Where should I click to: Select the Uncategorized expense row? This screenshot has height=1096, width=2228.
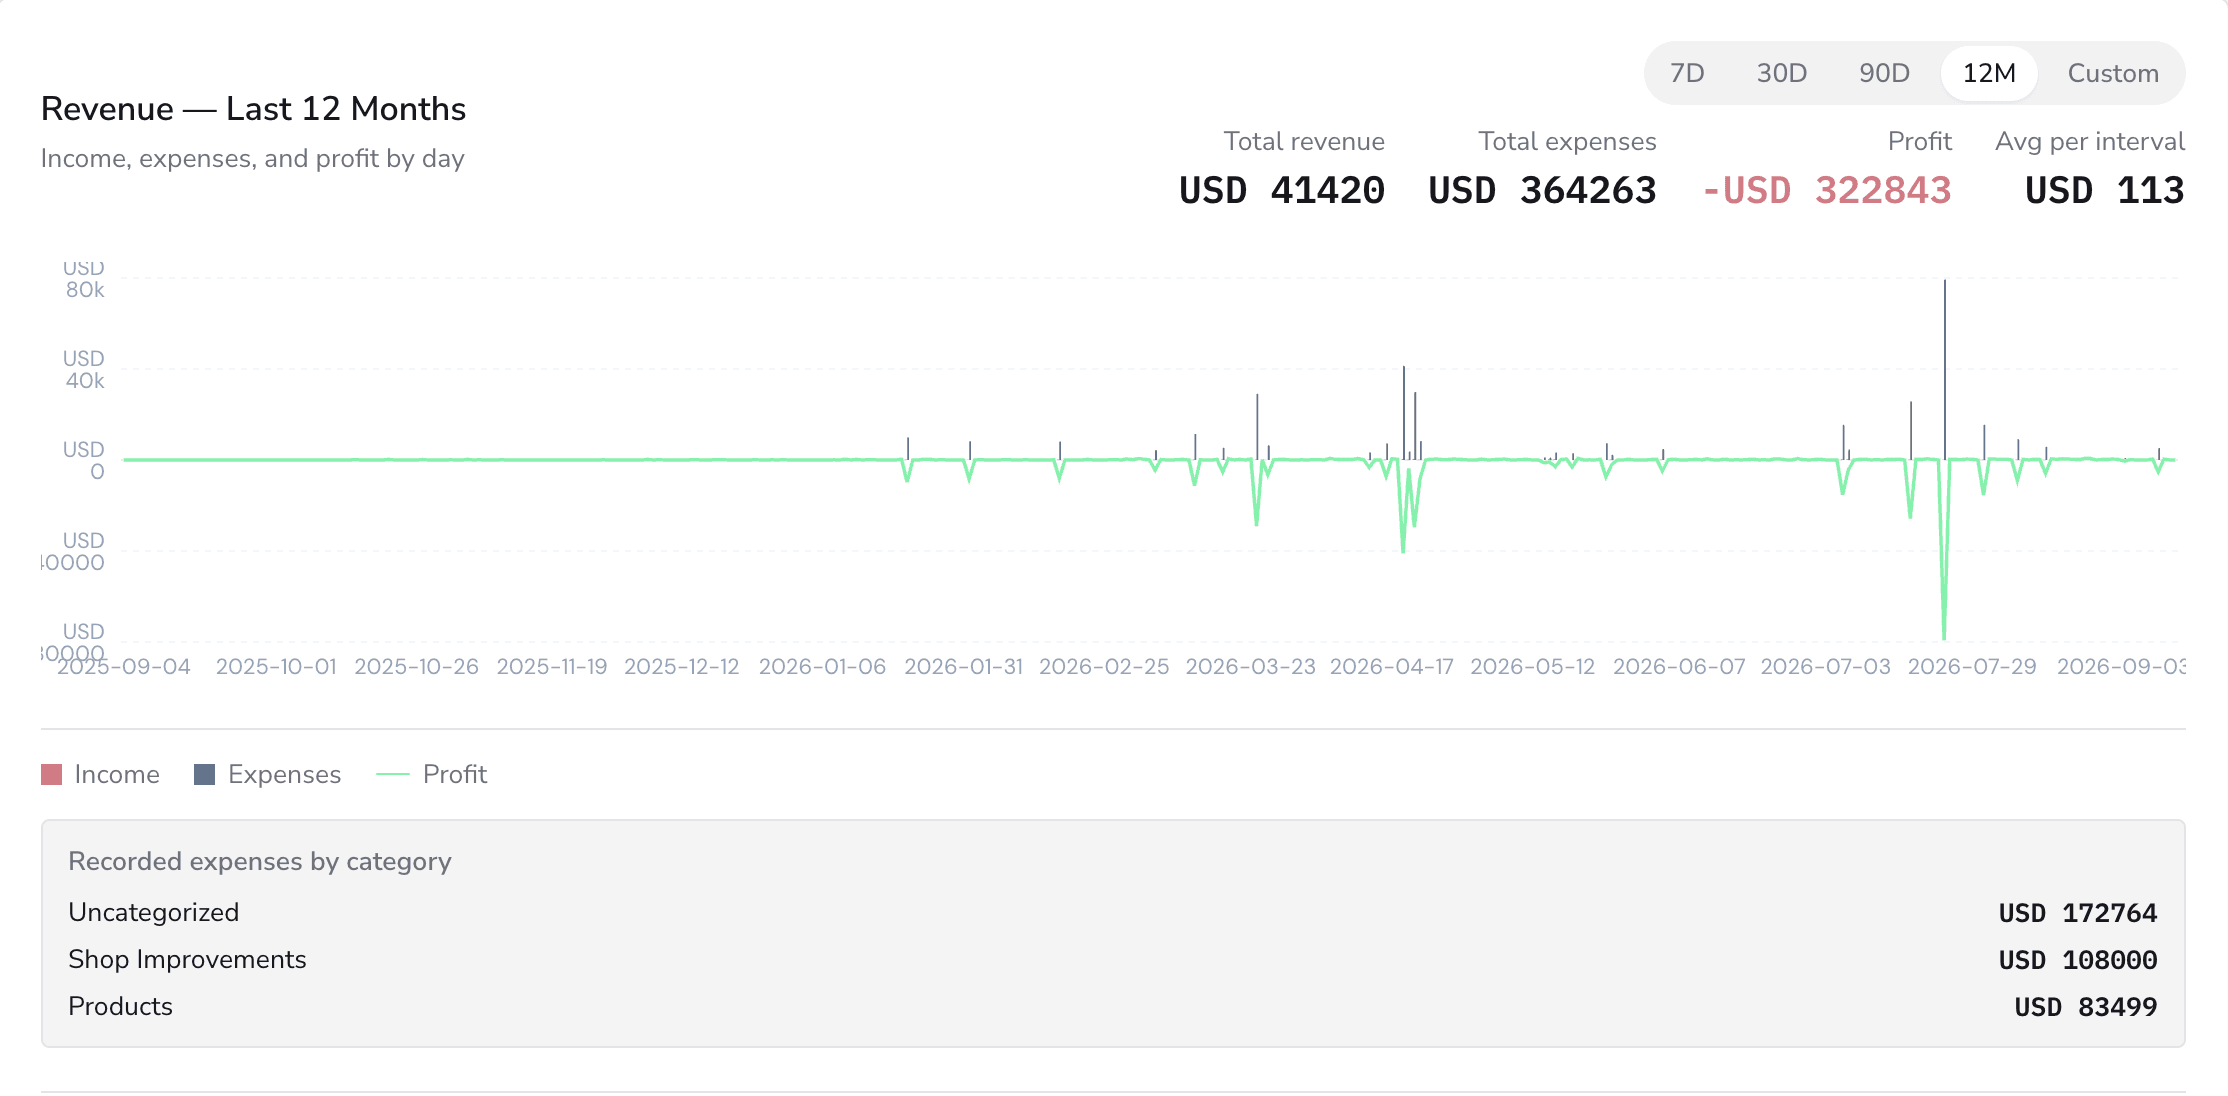[1113, 912]
